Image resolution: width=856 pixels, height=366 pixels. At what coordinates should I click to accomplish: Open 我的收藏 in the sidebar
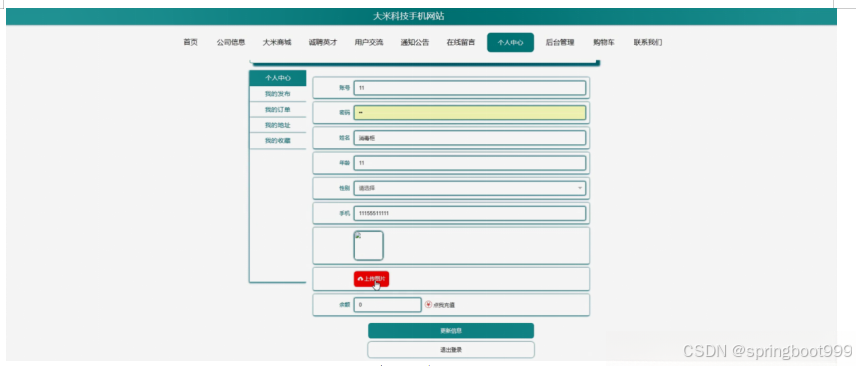point(278,140)
